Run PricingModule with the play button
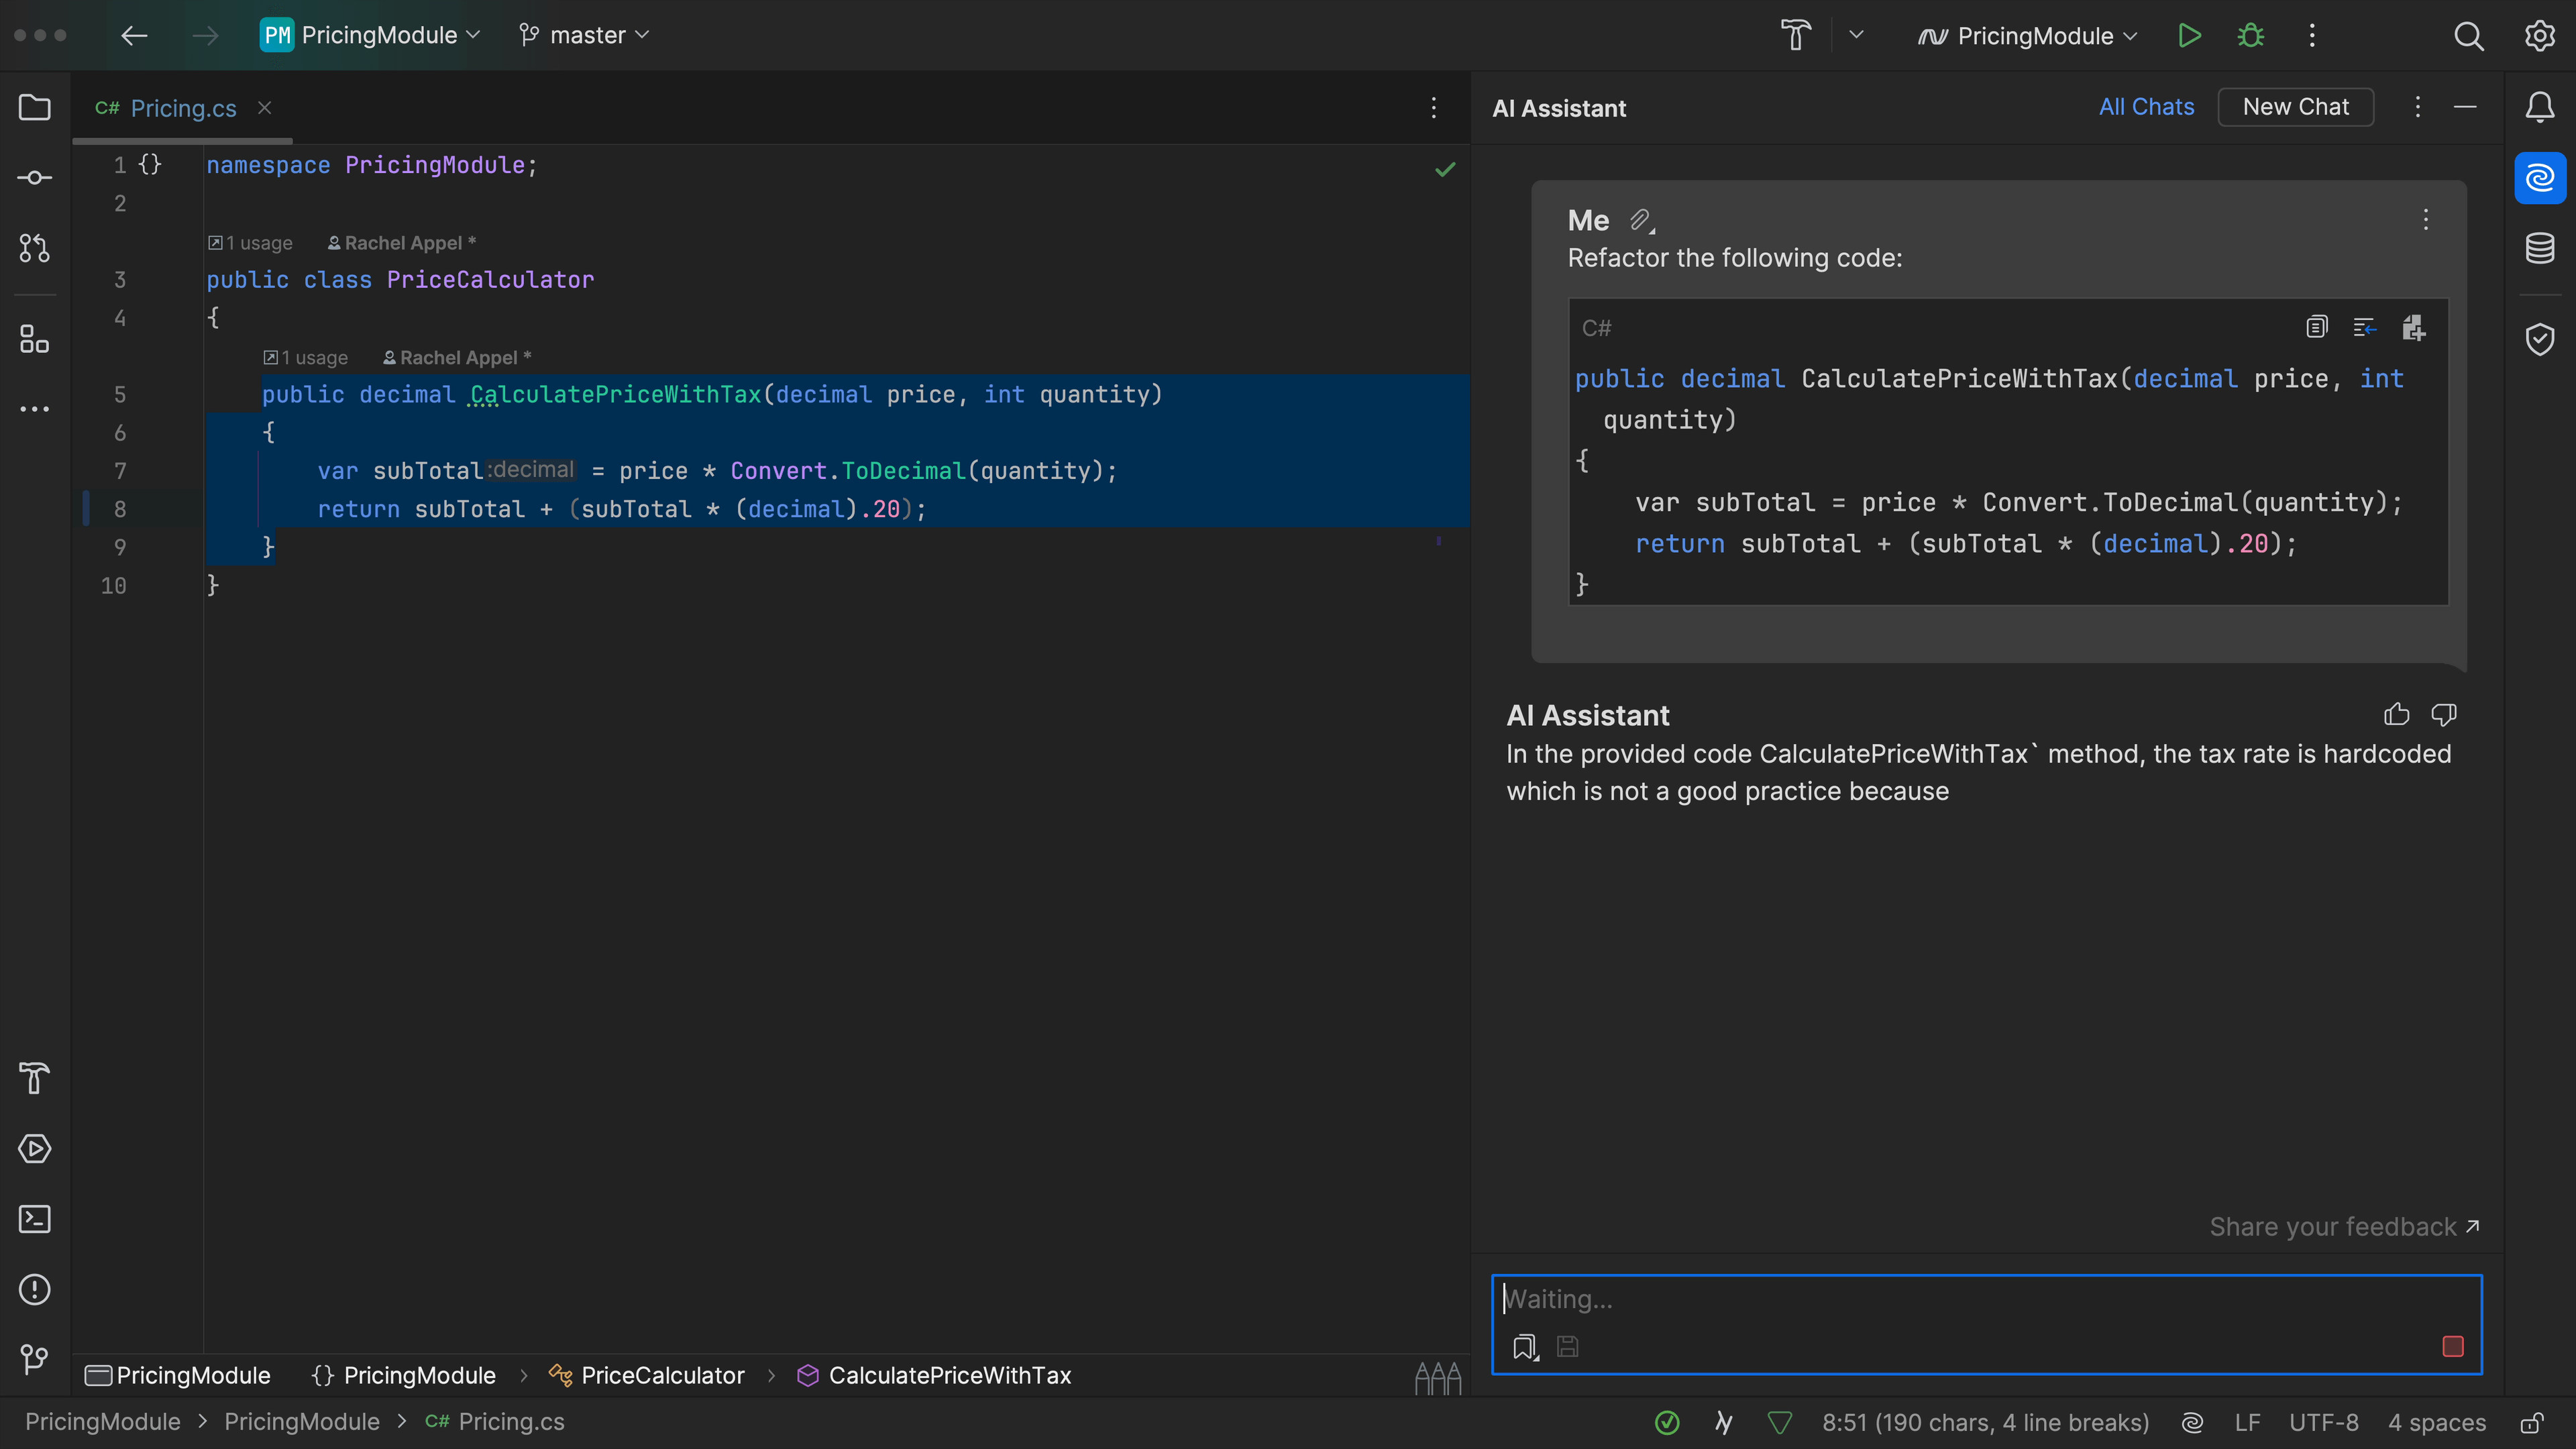 [x=2189, y=36]
